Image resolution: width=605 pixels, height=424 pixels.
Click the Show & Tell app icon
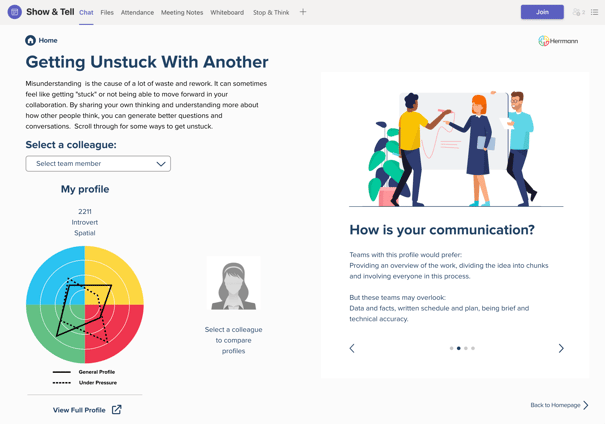pos(14,12)
